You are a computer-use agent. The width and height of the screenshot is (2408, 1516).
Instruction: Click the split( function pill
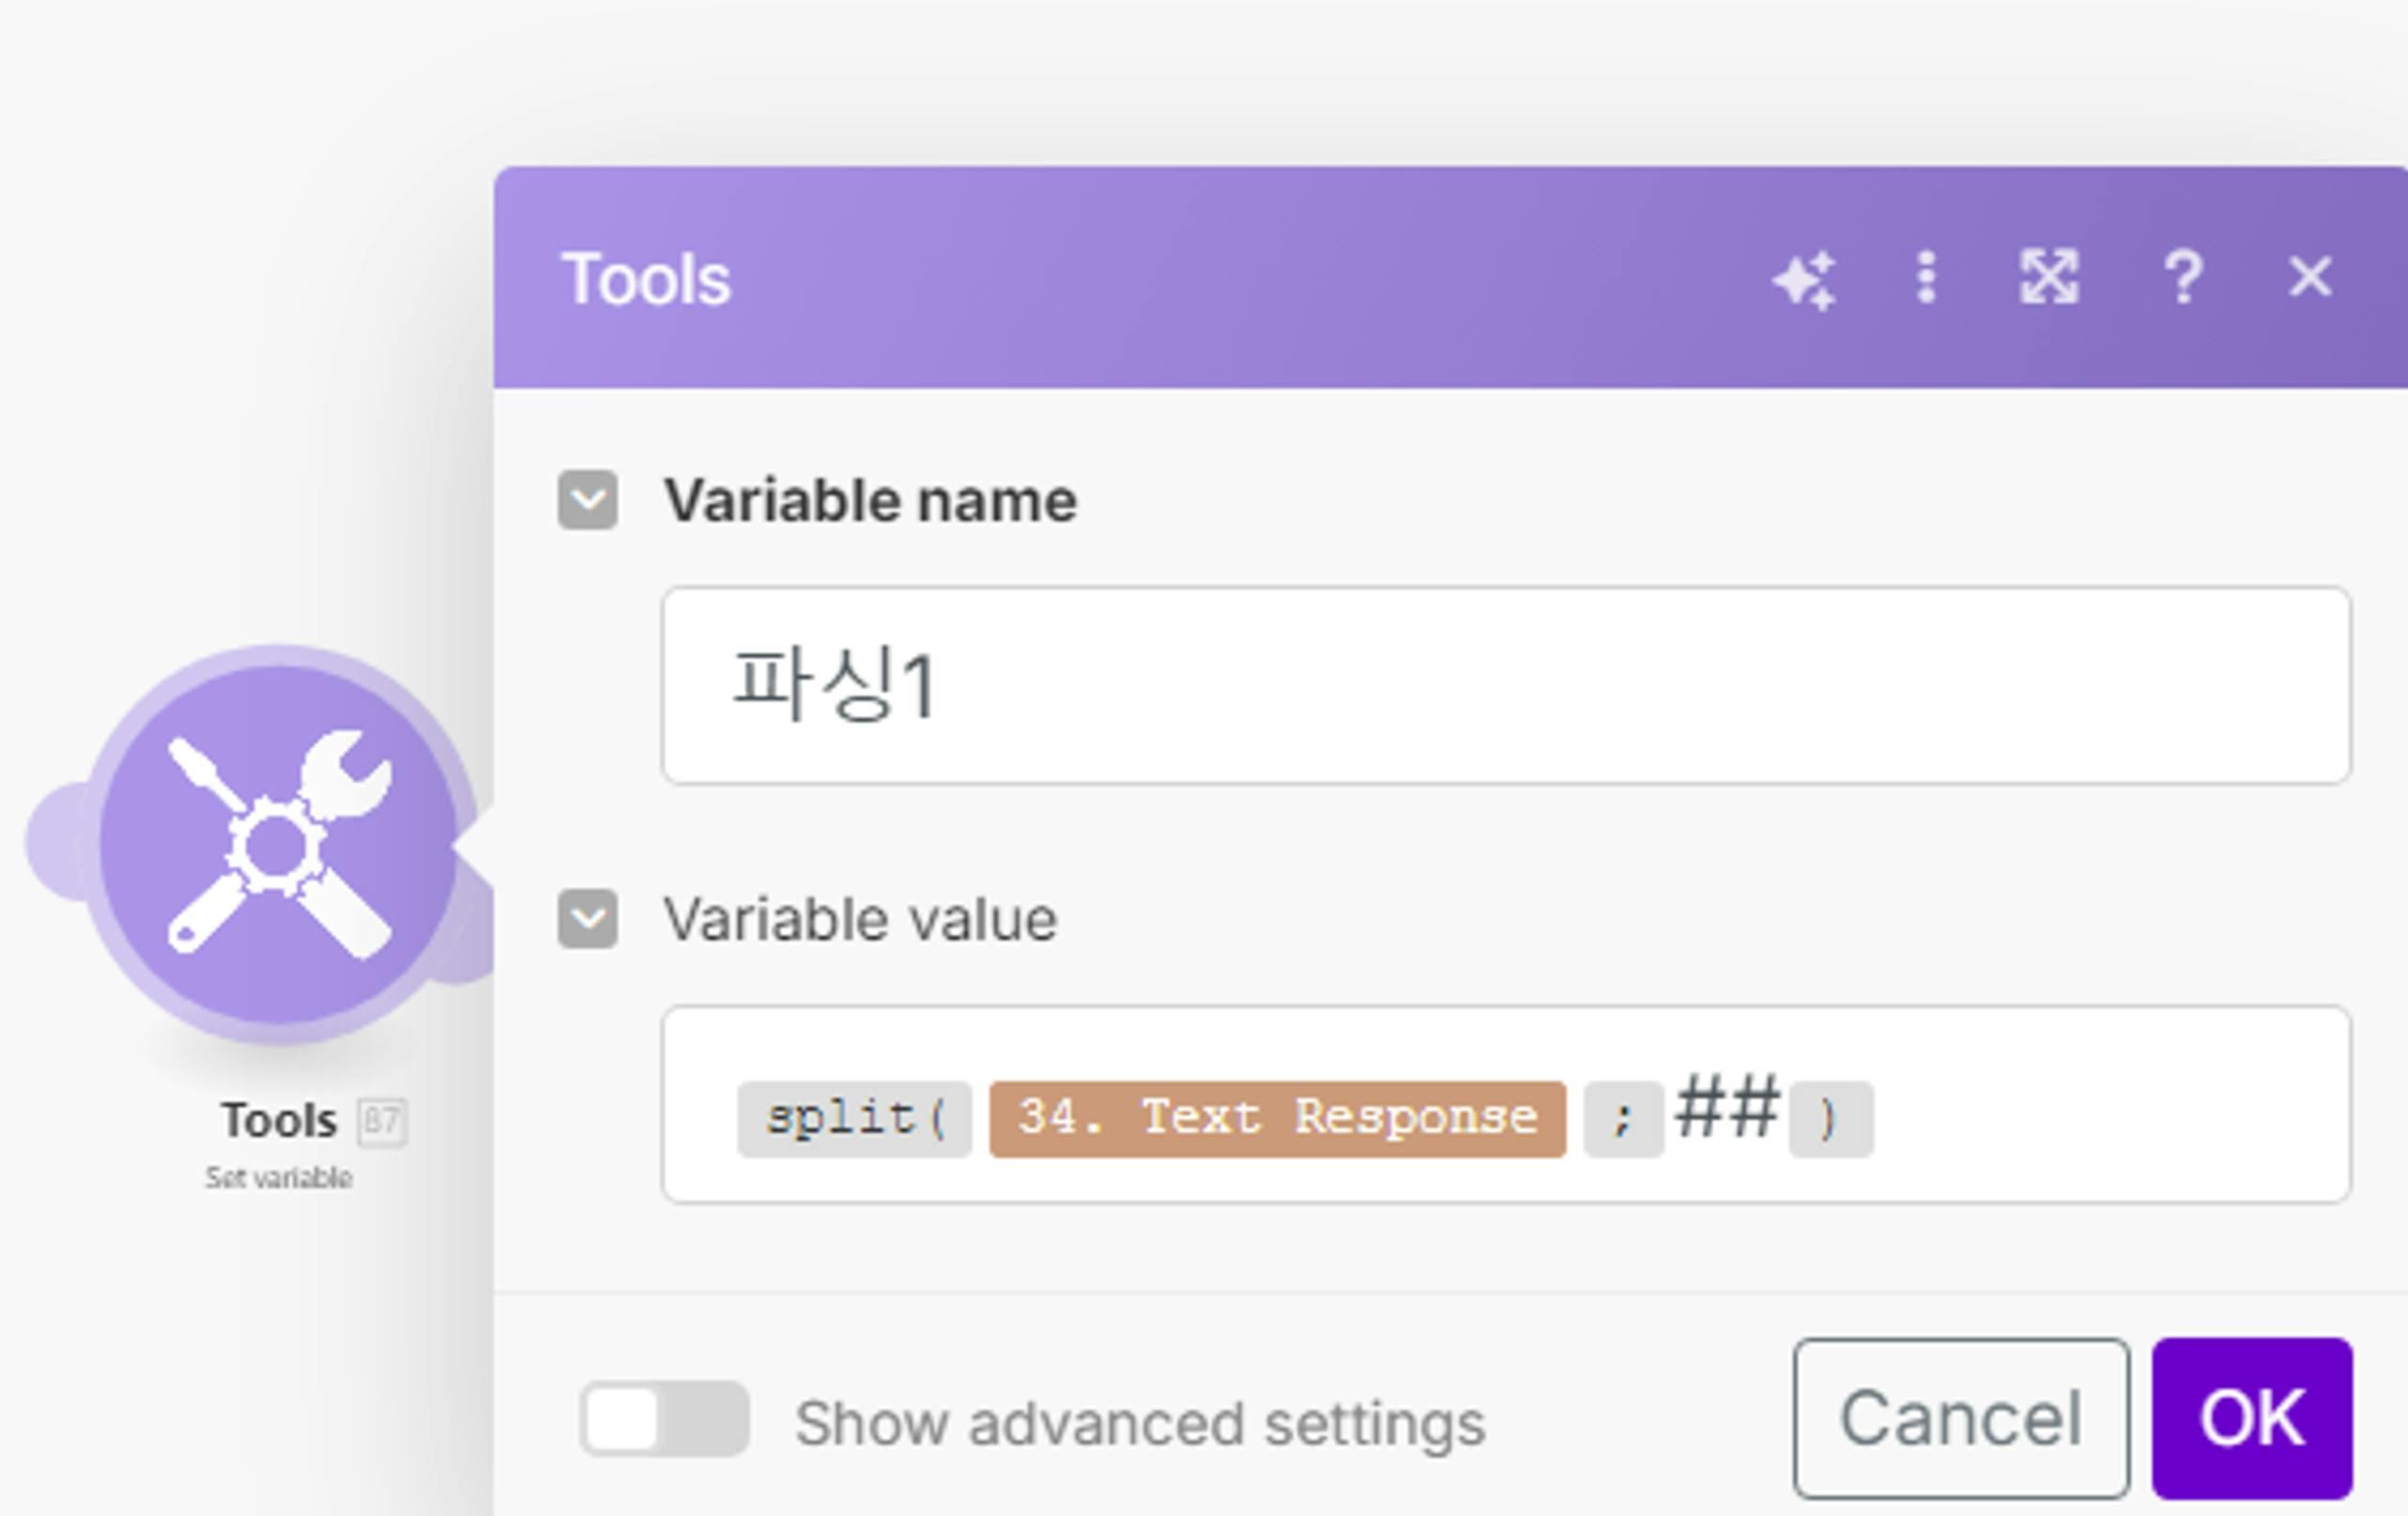pyautogui.click(x=854, y=1119)
